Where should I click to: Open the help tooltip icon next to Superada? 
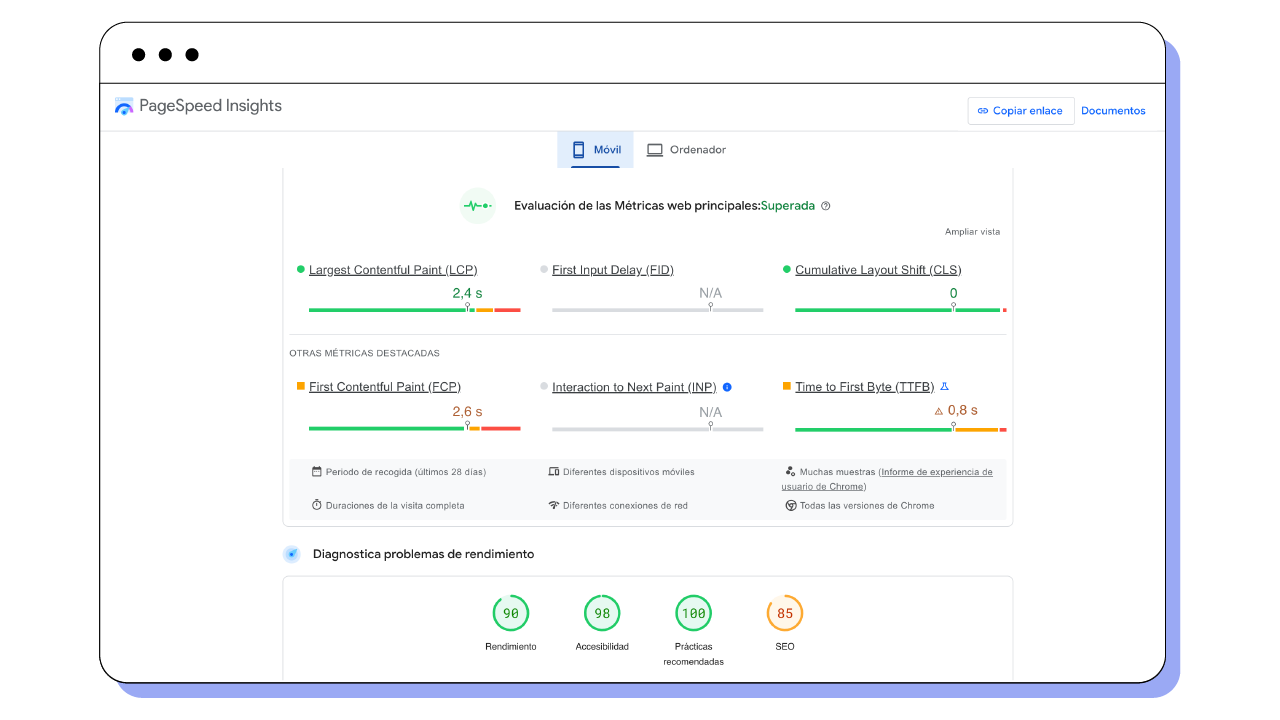tap(825, 205)
